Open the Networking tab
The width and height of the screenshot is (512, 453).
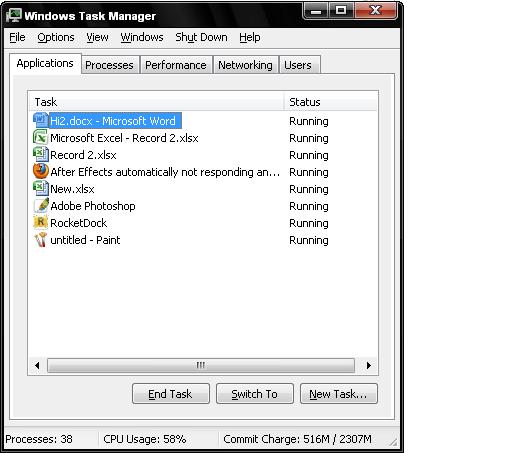tap(245, 65)
